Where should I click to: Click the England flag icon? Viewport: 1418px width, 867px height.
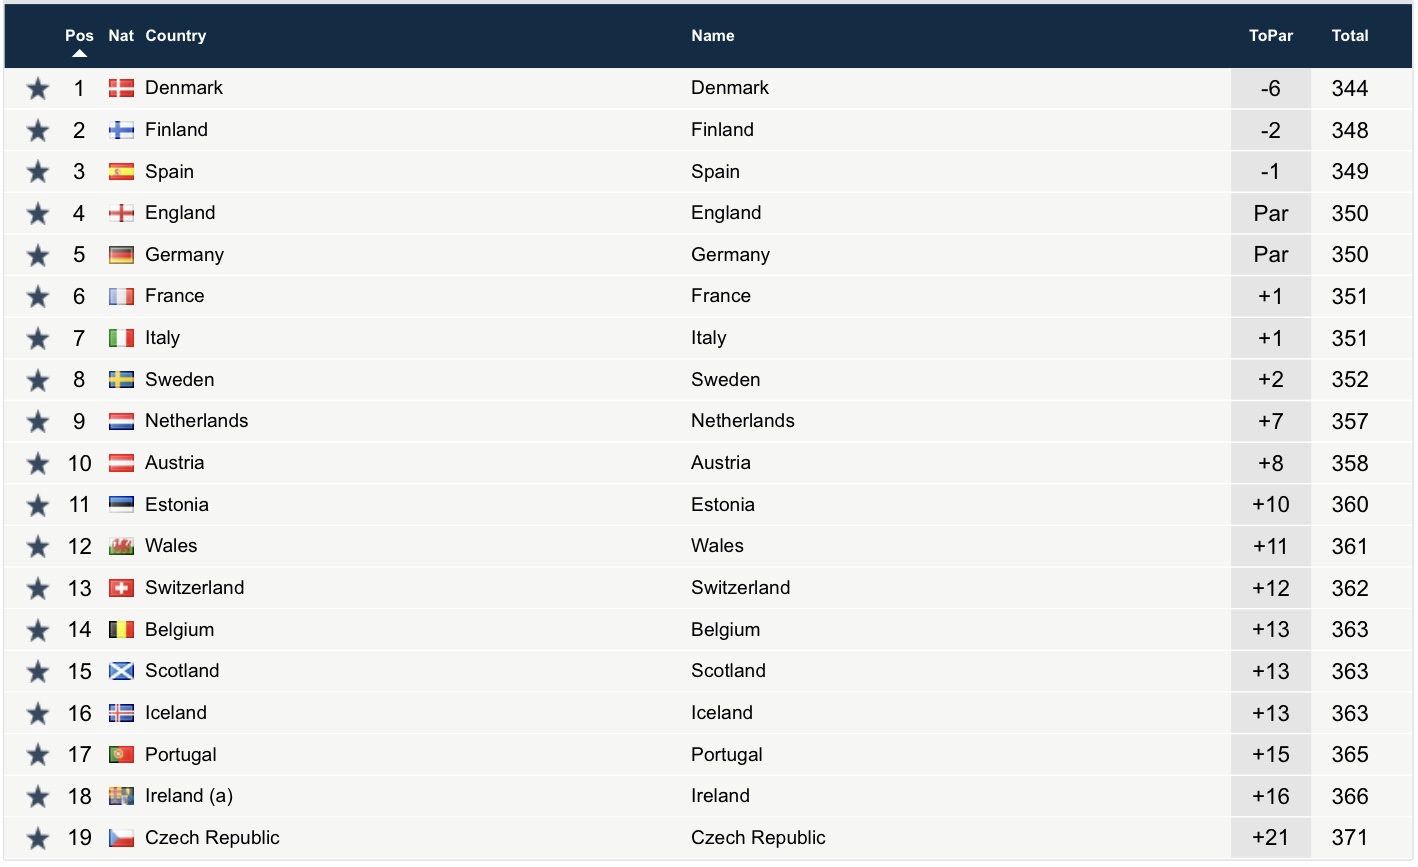[x=121, y=213]
